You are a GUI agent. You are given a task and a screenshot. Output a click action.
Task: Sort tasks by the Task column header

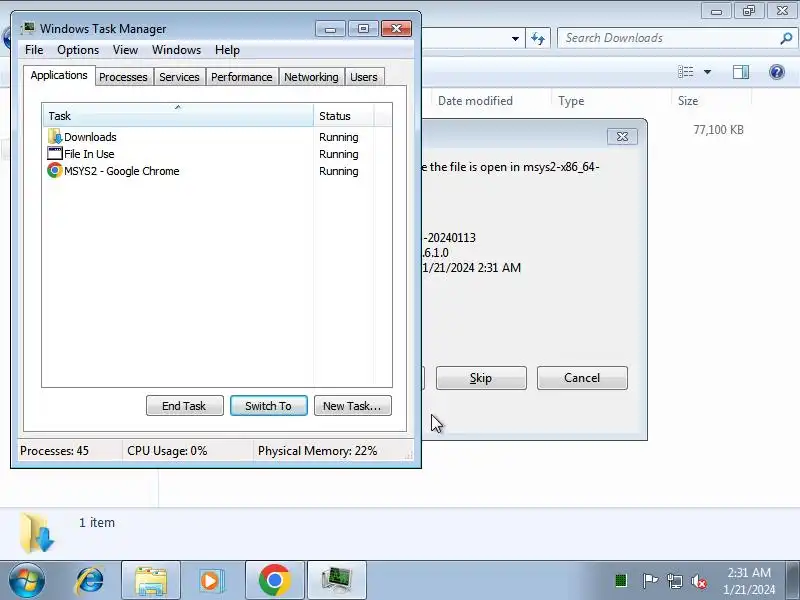pyautogui.click(x=178, y=116)
